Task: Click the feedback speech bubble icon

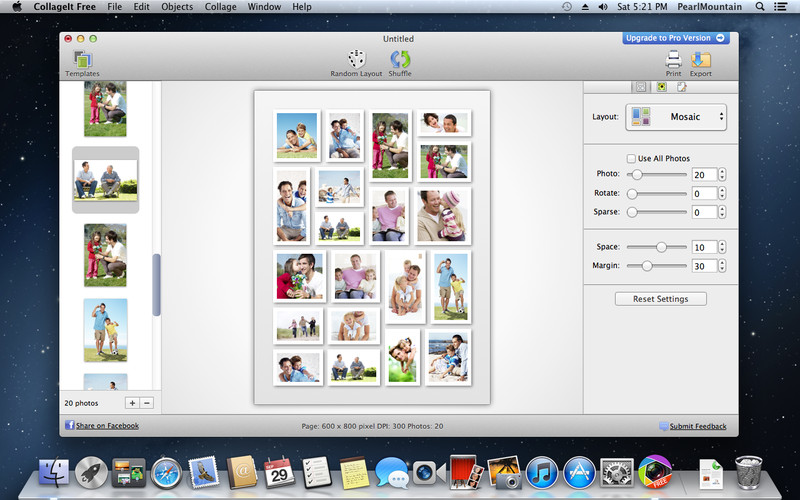Action: pos(663,426)
